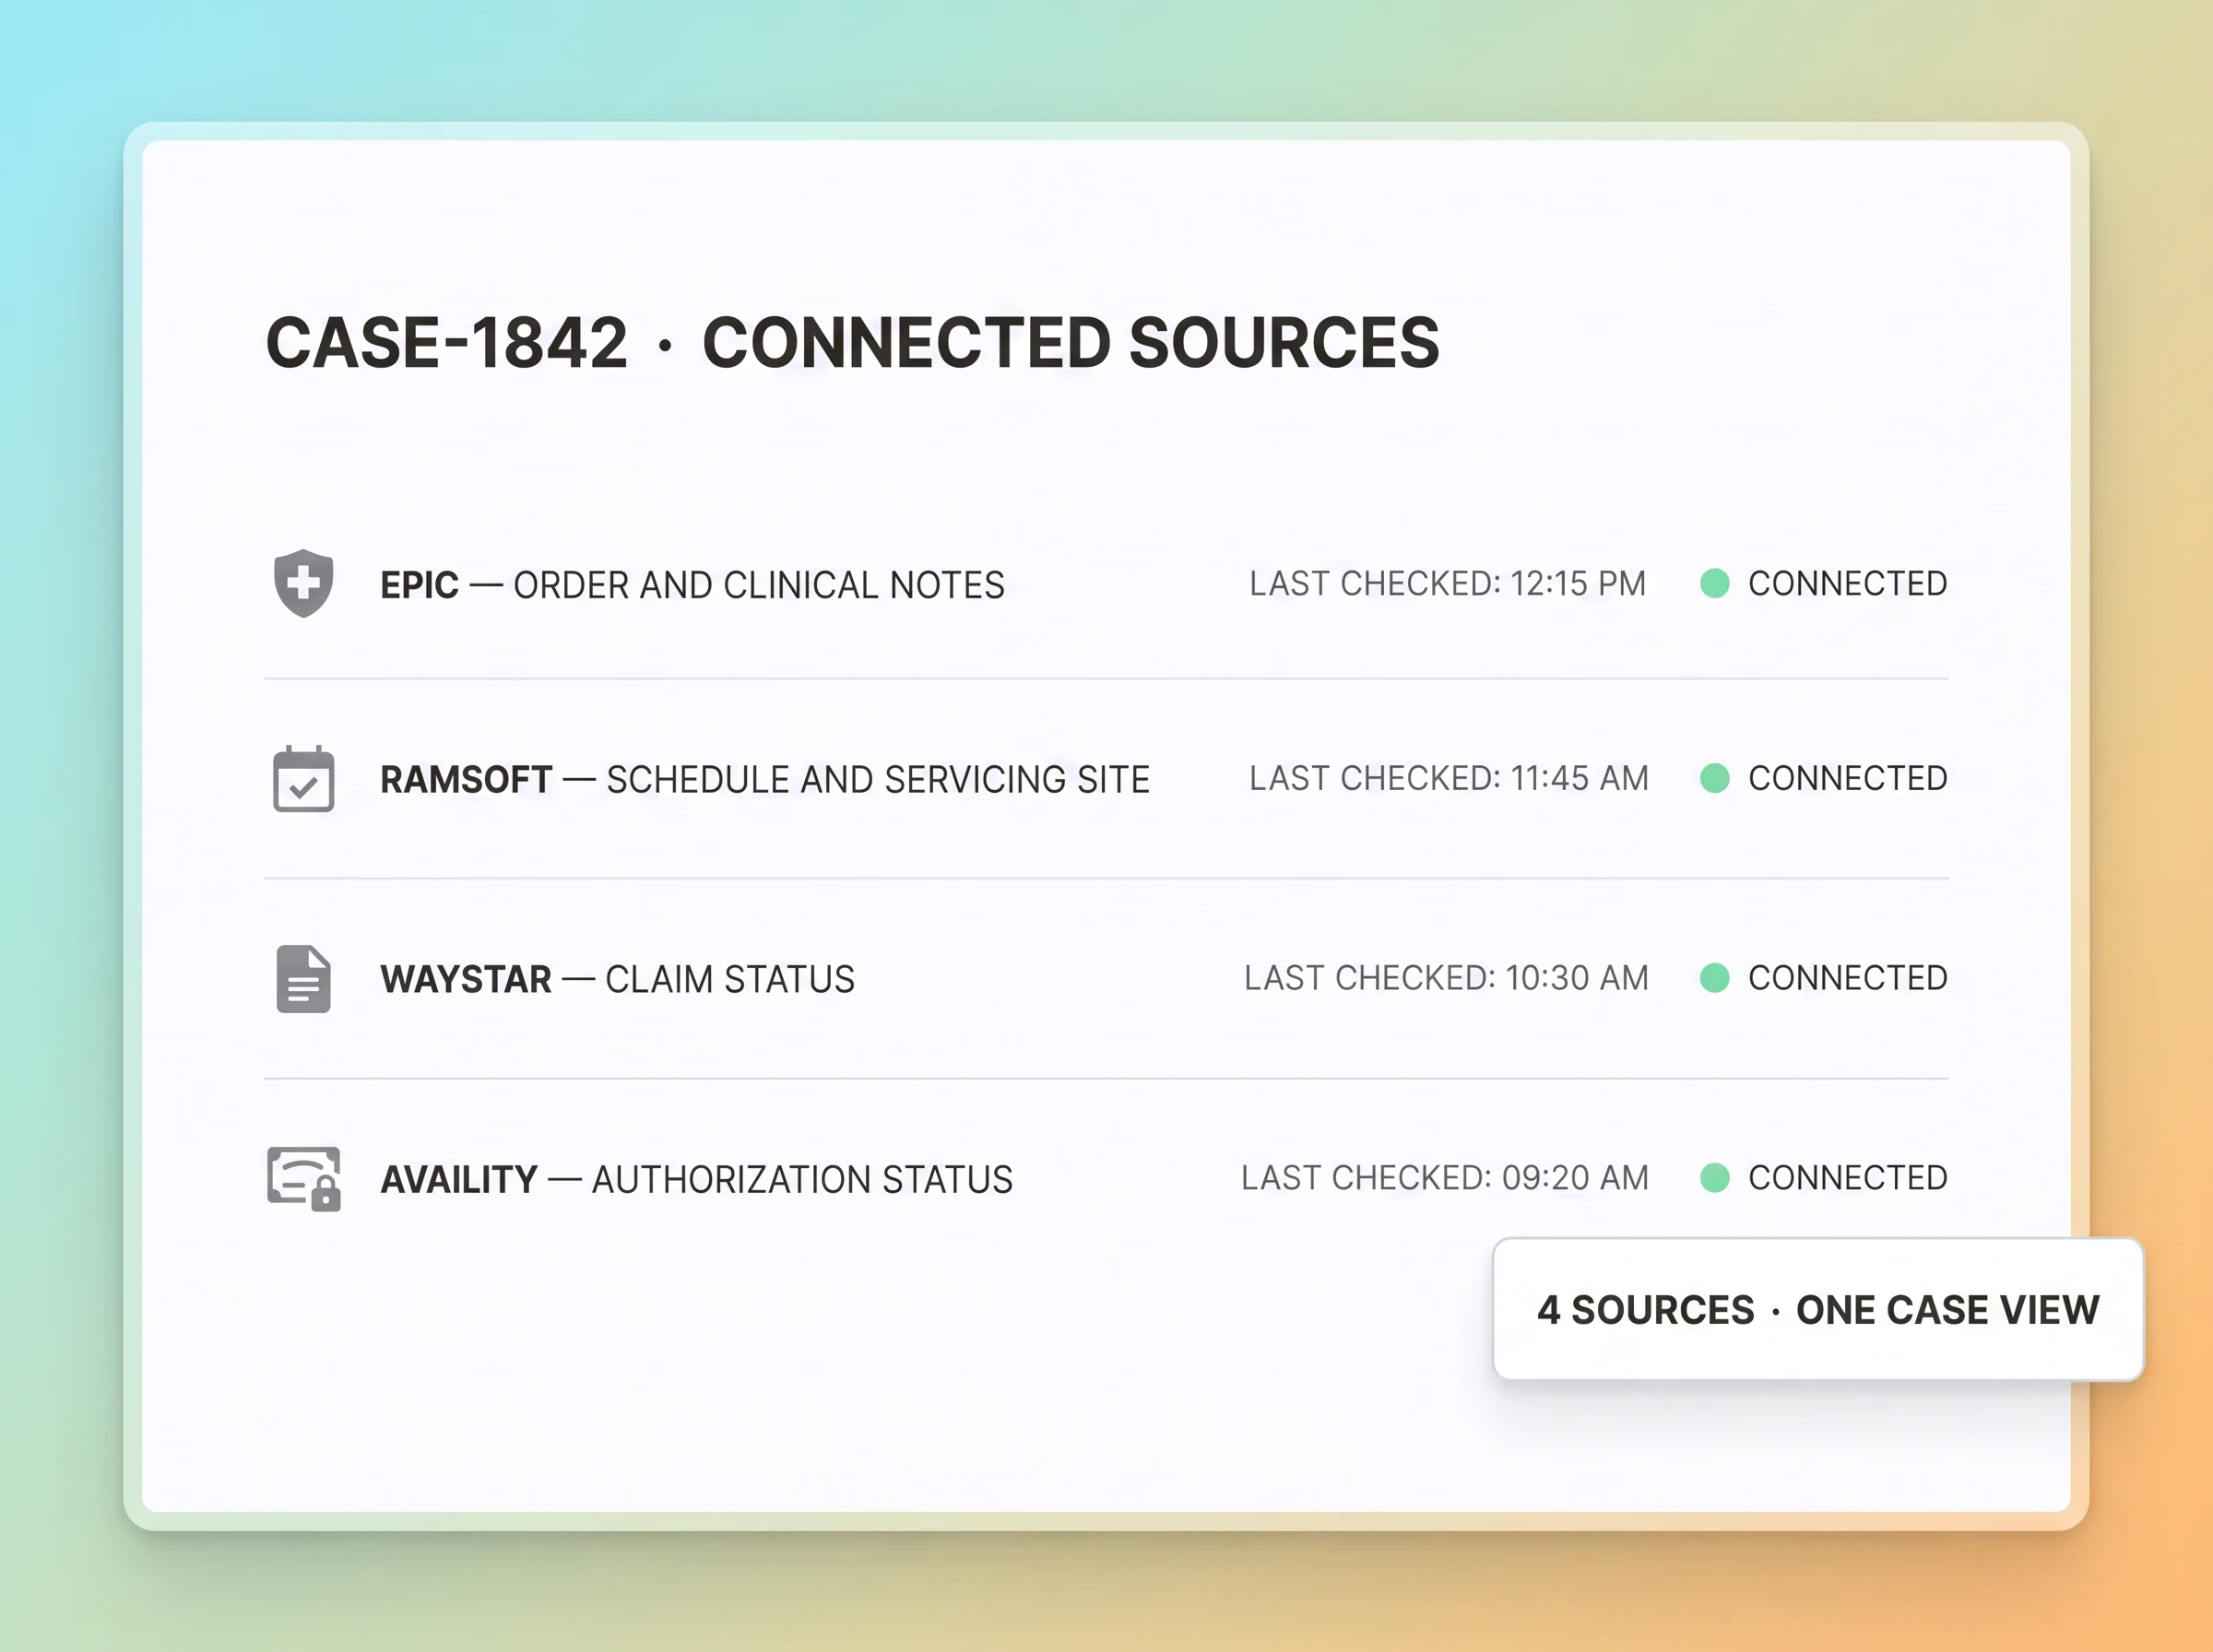Select the Ramsoft — Schedule and Servicing Site label
2213x1652 pixels.
pos(765,780)
